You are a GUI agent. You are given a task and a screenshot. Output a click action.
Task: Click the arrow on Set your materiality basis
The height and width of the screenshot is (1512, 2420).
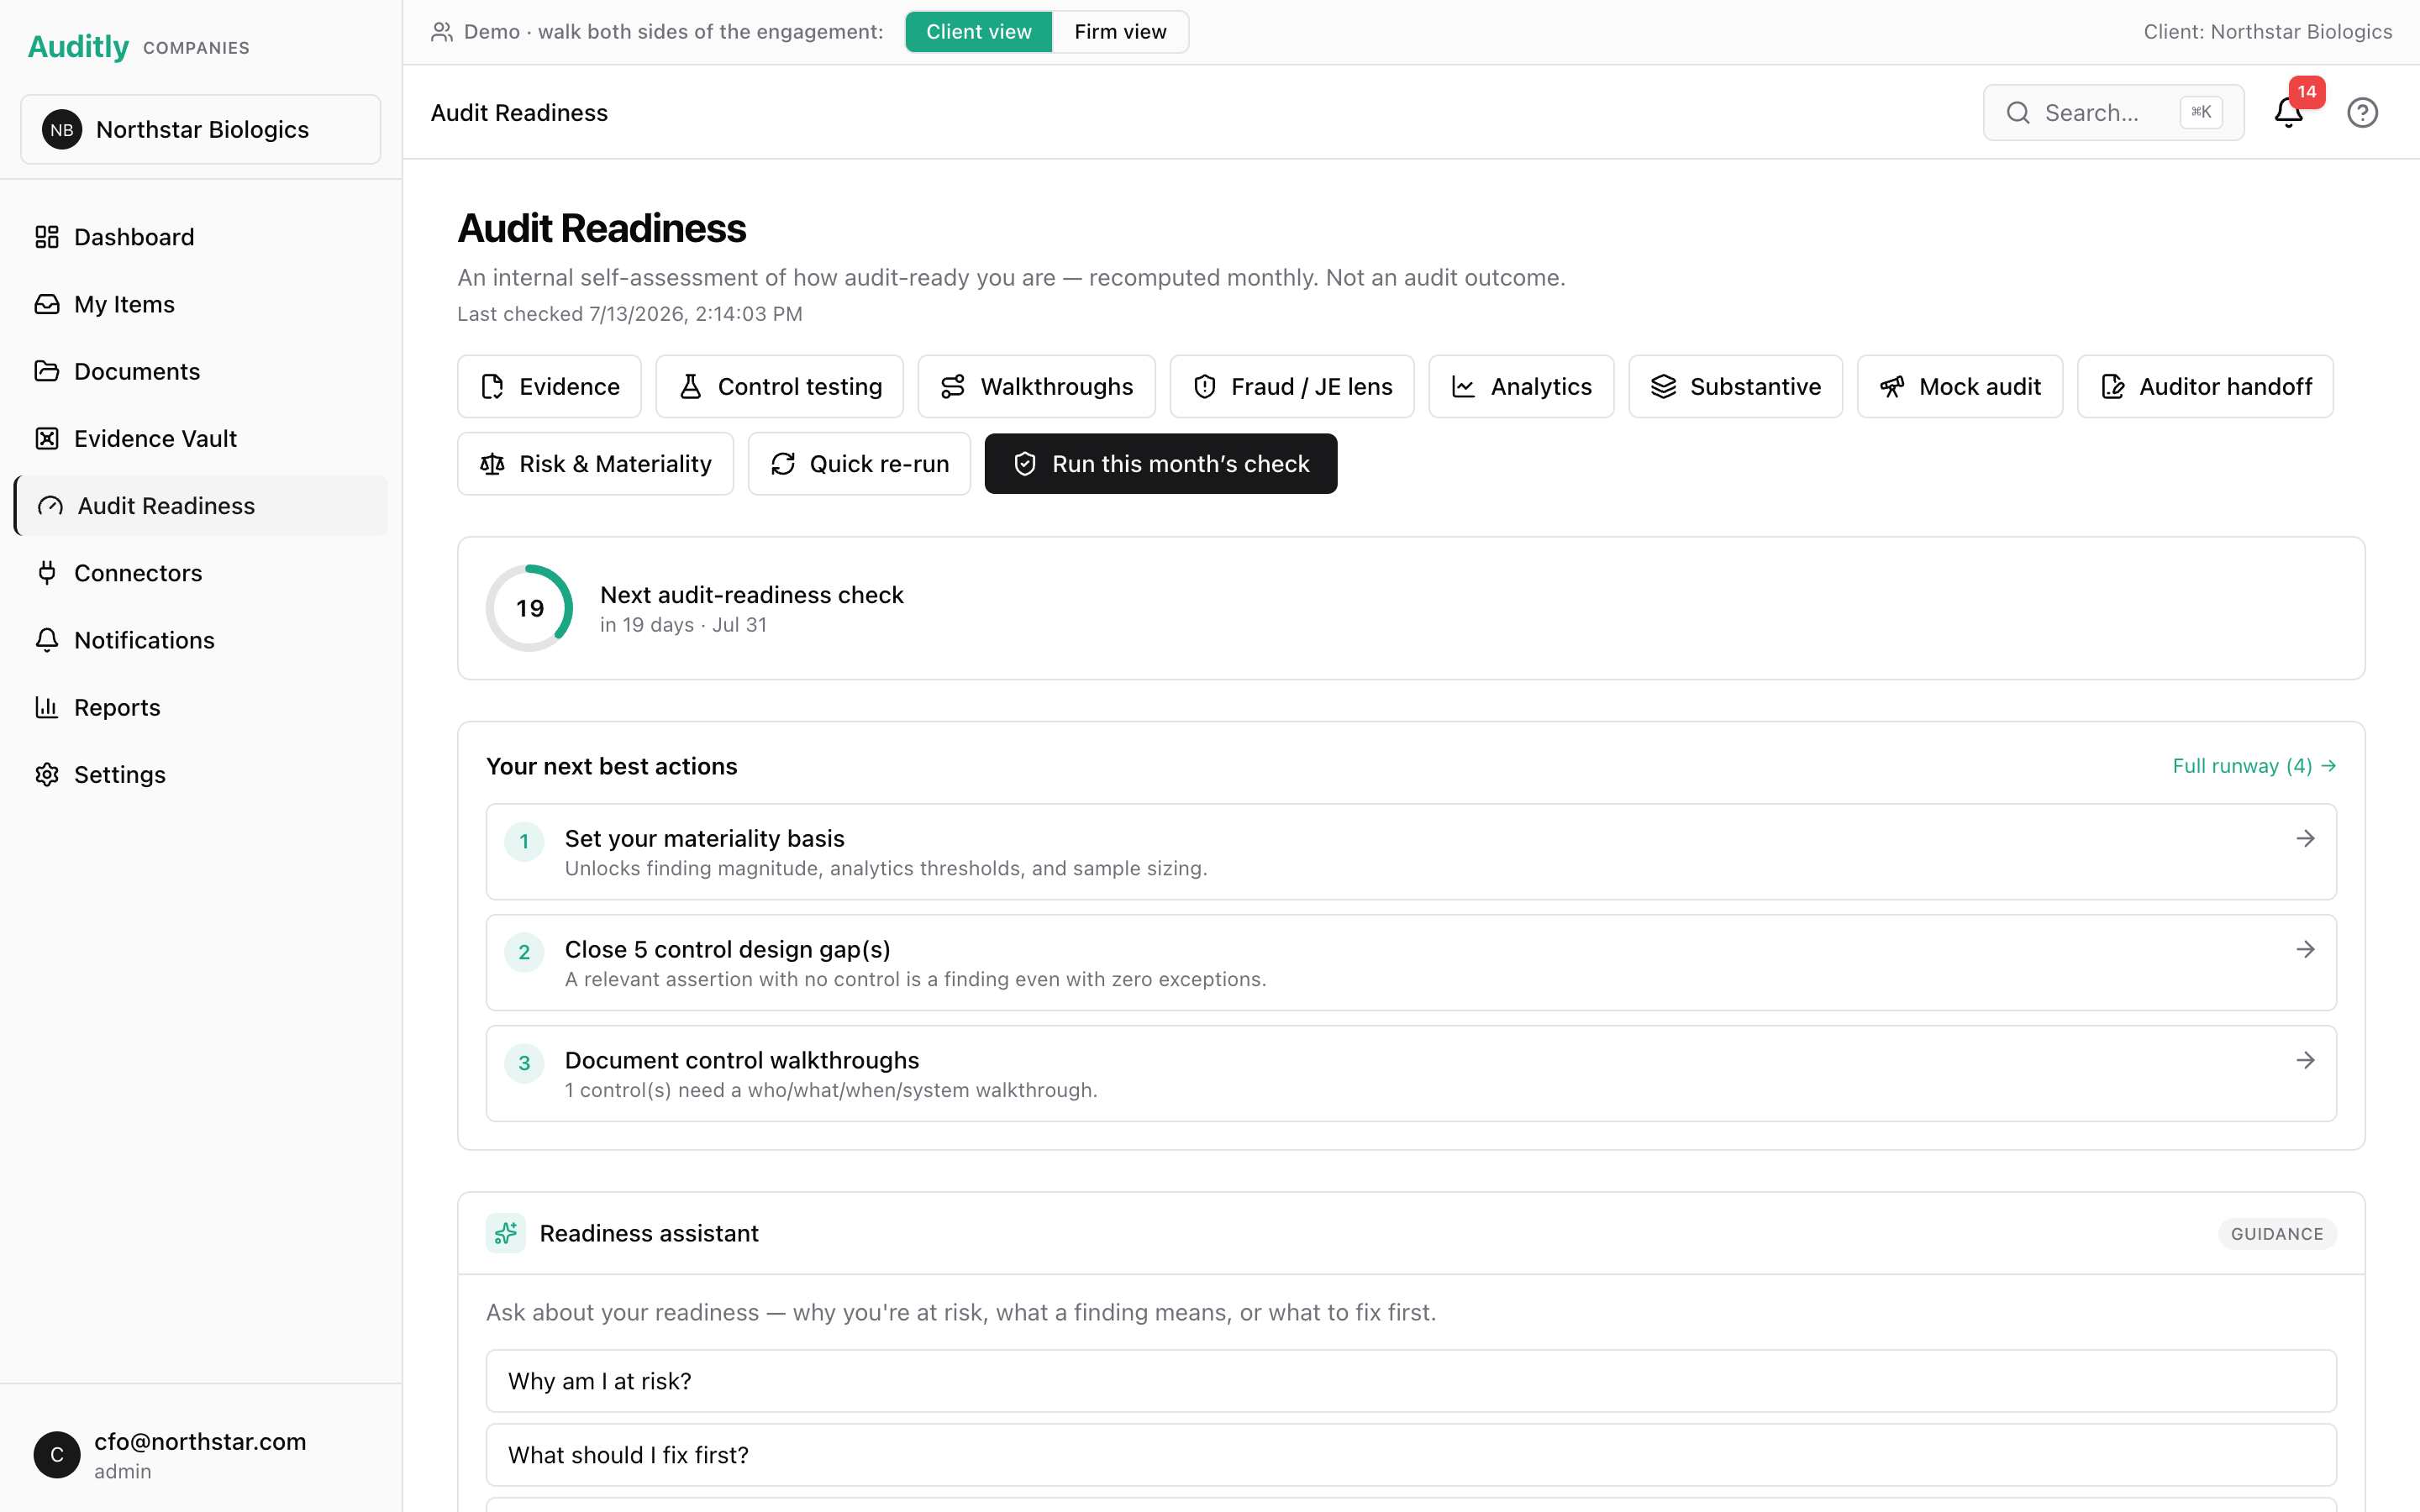pyautogui.click(x=2305, y=838)
